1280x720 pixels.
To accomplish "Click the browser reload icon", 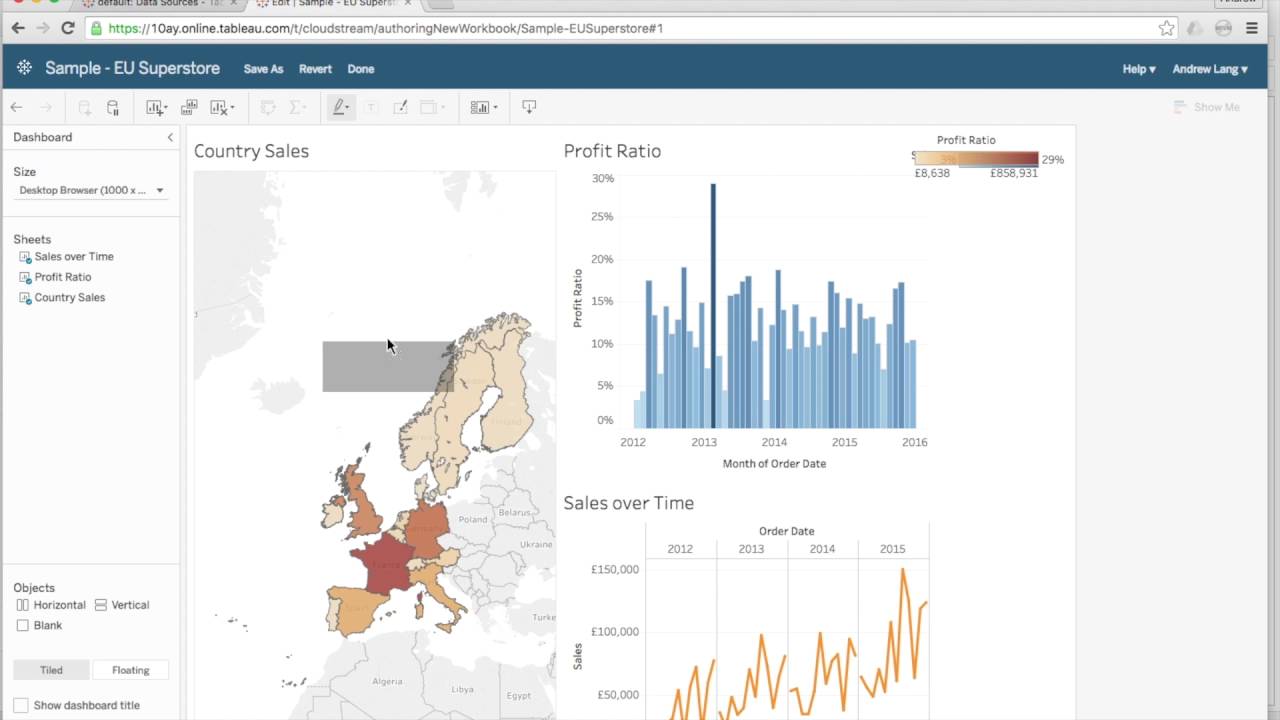I will [68, 28].
